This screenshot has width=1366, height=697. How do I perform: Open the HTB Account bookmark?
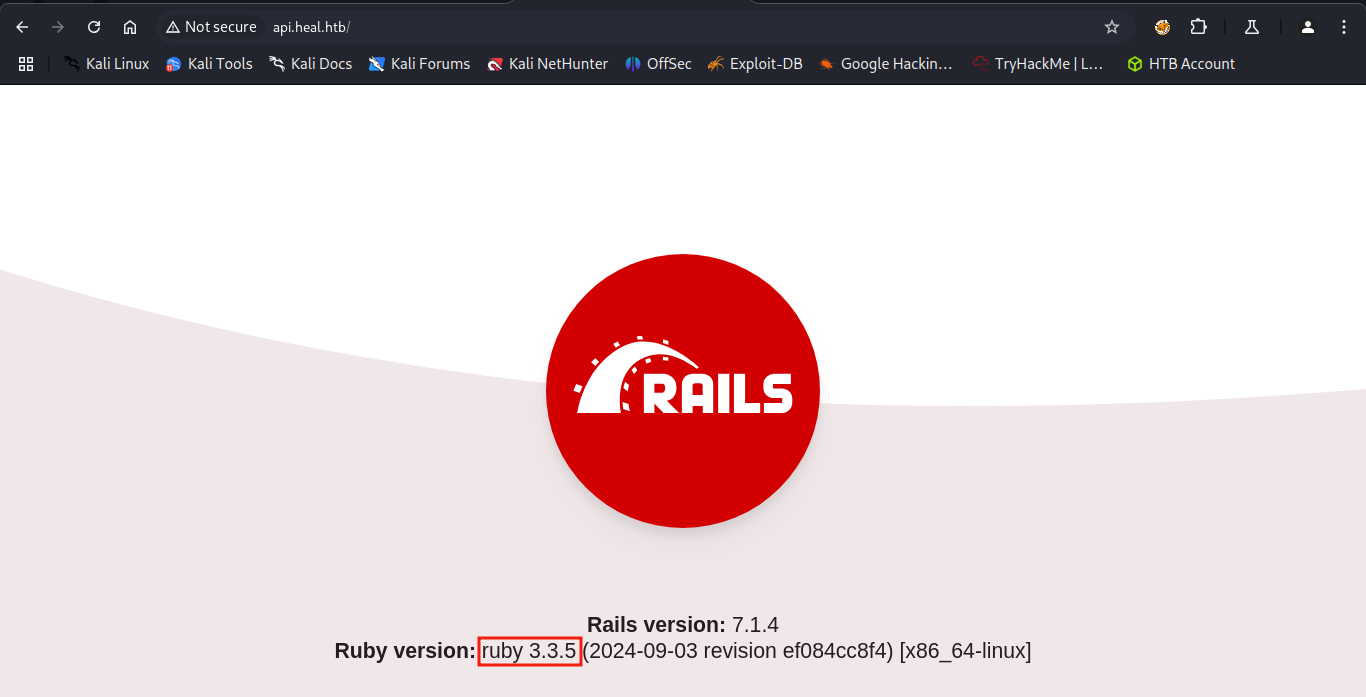[x=1181, y=64]
